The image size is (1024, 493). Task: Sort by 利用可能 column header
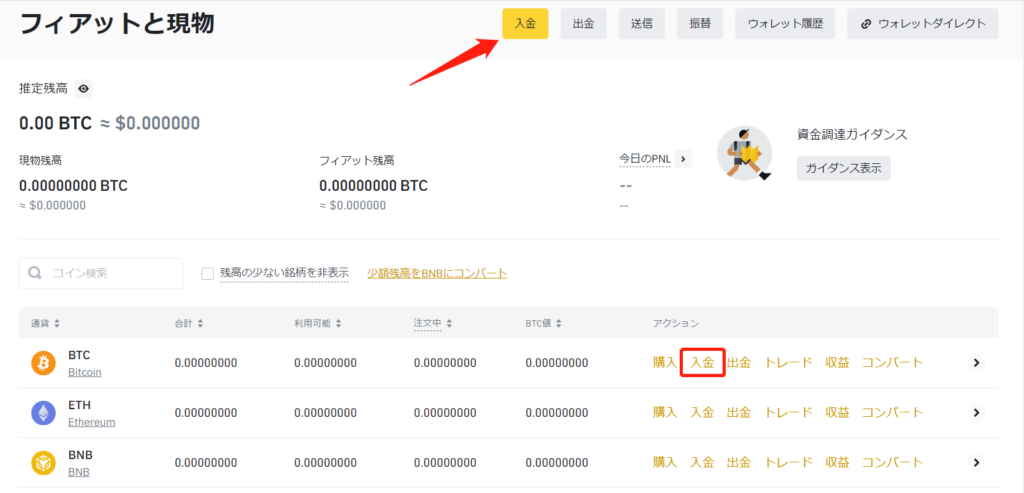[x=317, y=323]
